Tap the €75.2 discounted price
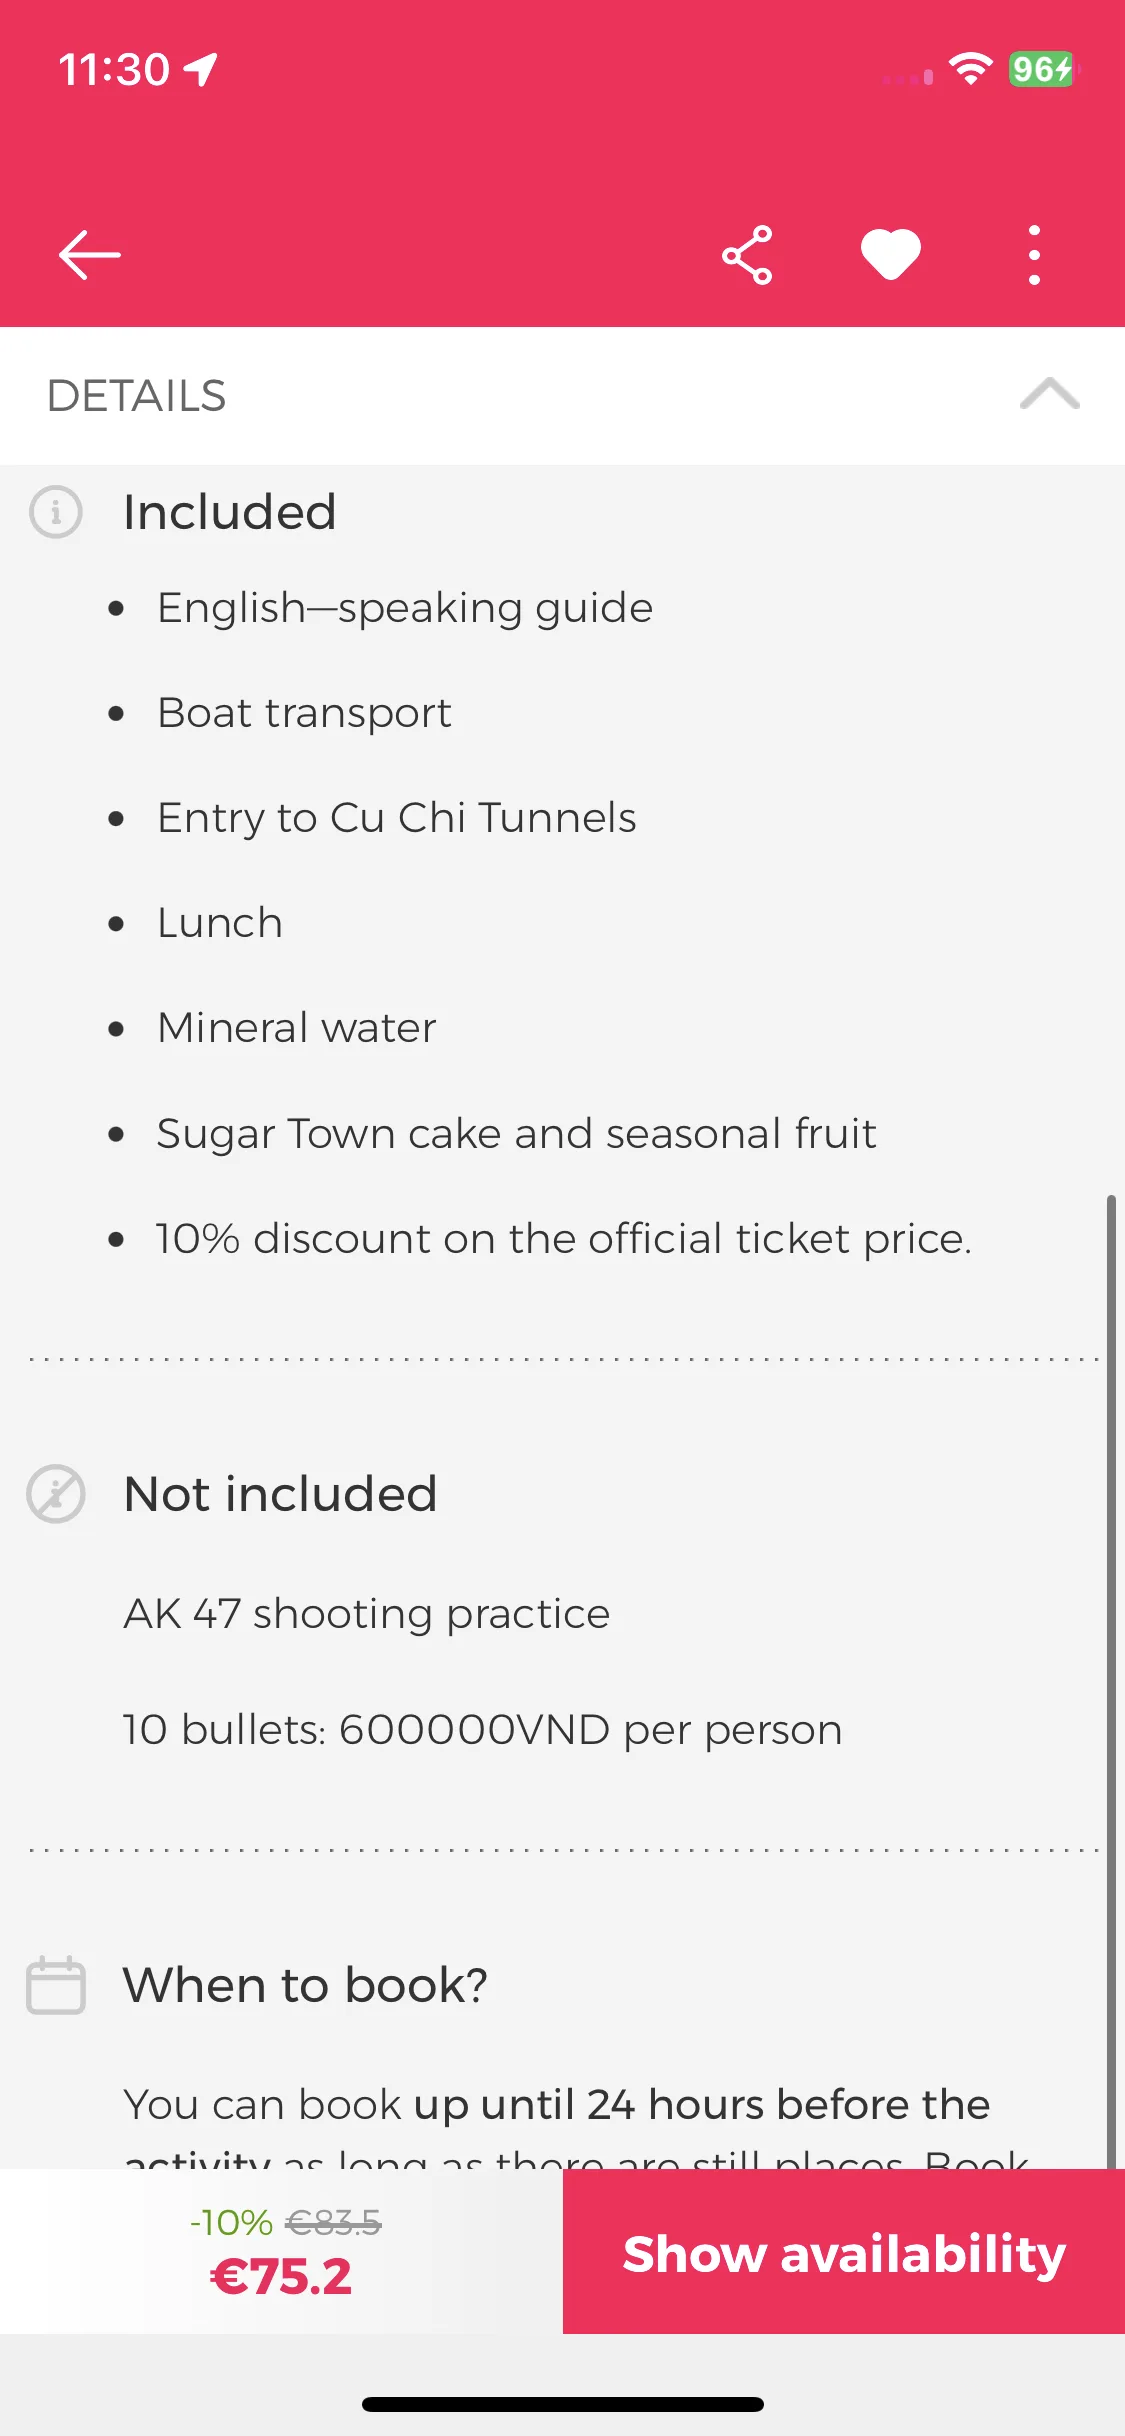This screenshot has height=2436, width=1125. point(281,2277)
